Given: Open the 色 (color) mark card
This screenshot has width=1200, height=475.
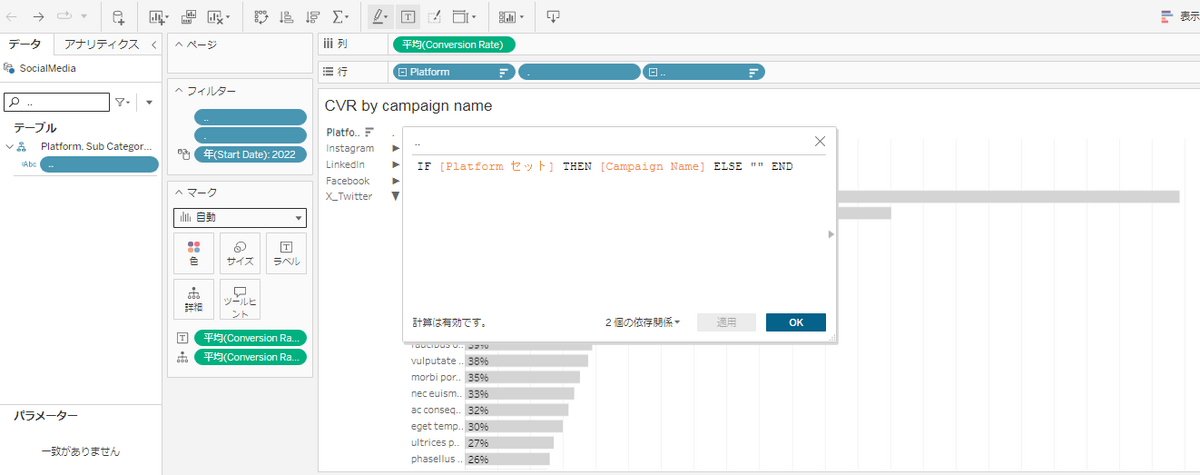Looking at the screenshot, I should 193,253.
